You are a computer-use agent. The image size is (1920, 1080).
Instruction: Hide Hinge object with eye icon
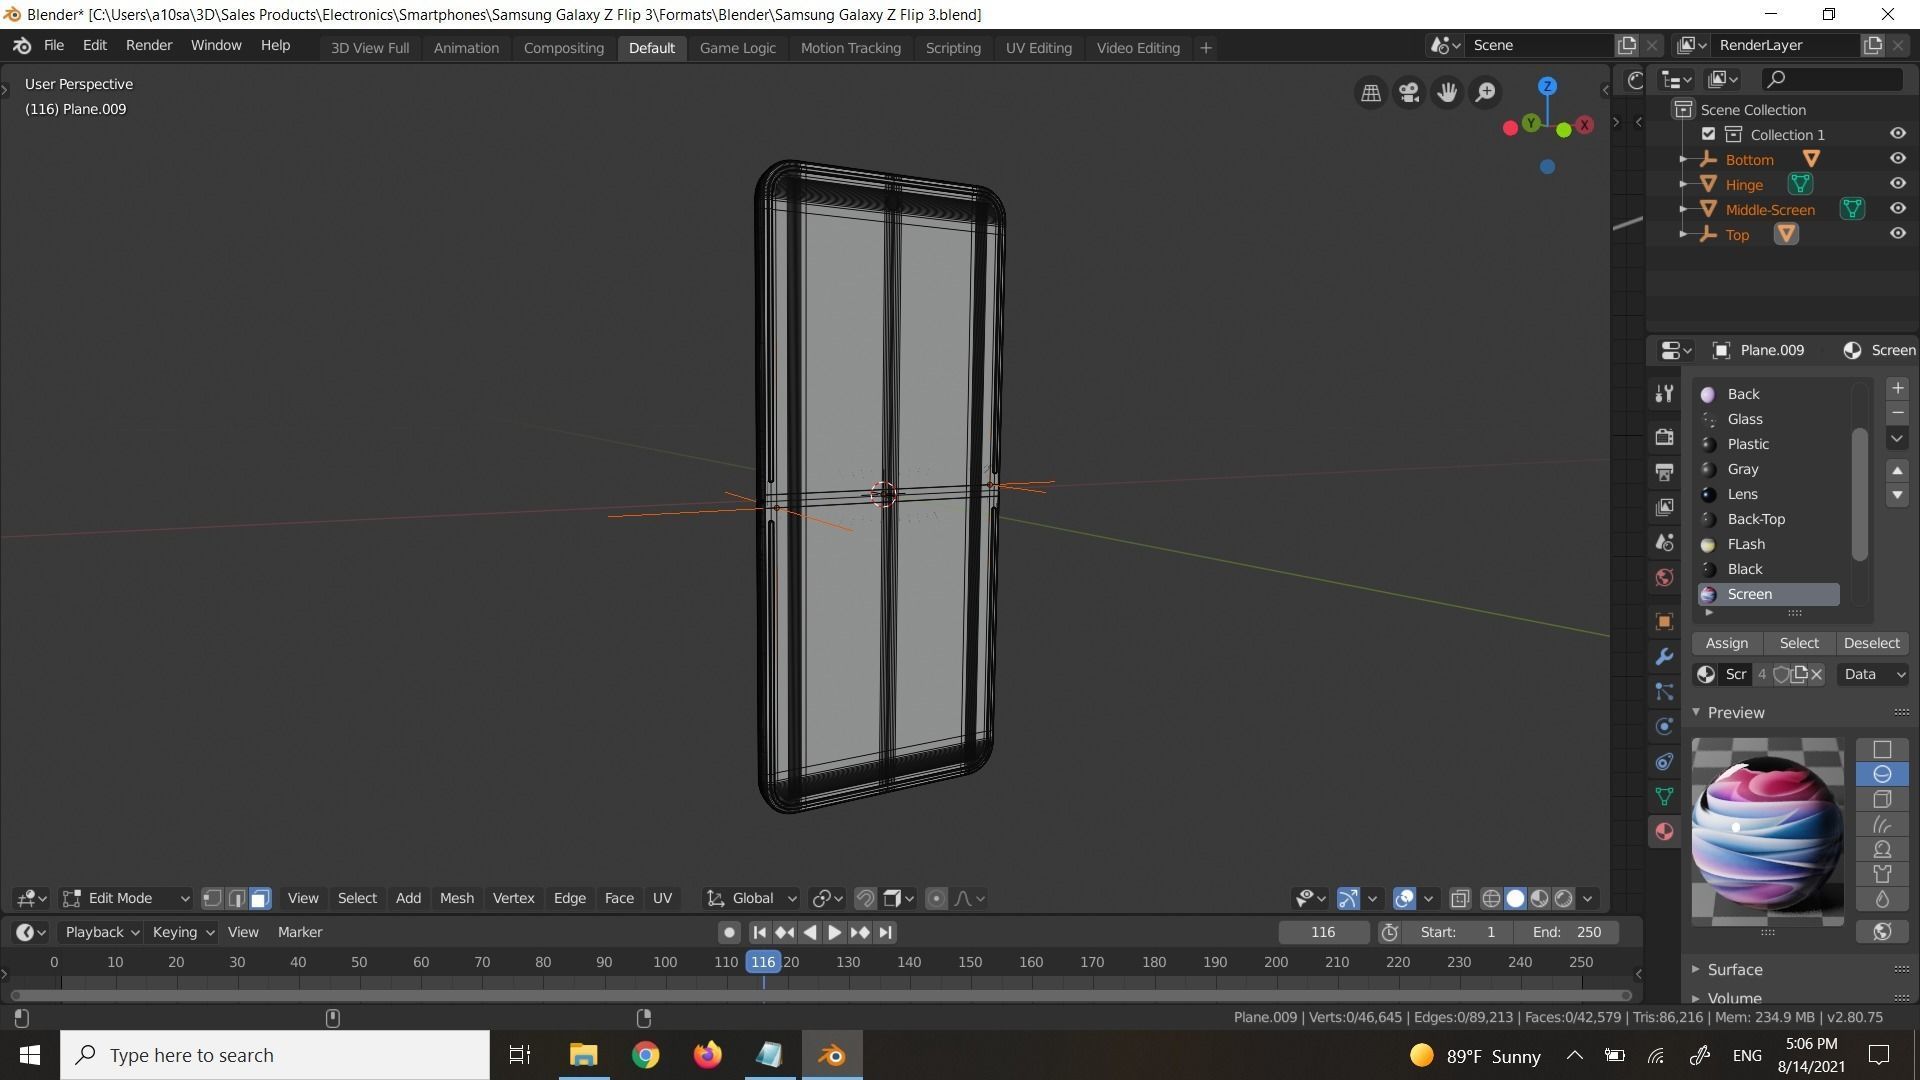[x=1897, y=184]
